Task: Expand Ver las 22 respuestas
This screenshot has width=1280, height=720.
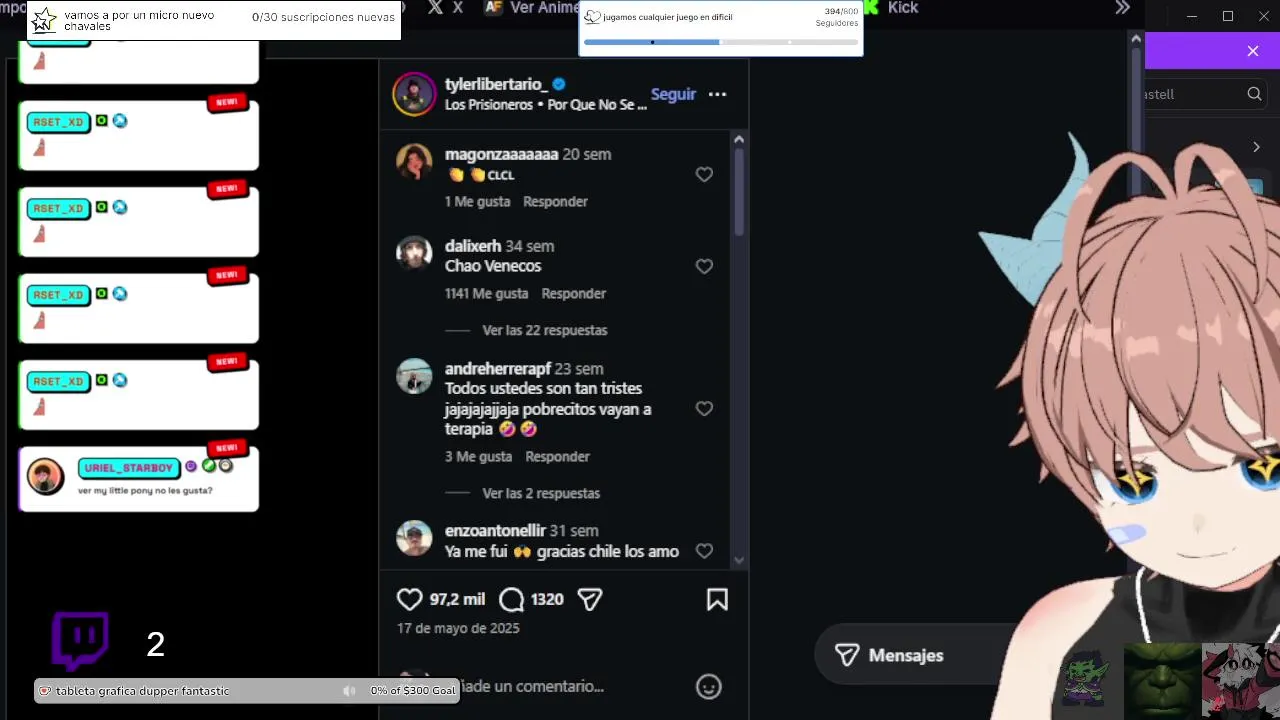Action: click(x=545, y=330)
